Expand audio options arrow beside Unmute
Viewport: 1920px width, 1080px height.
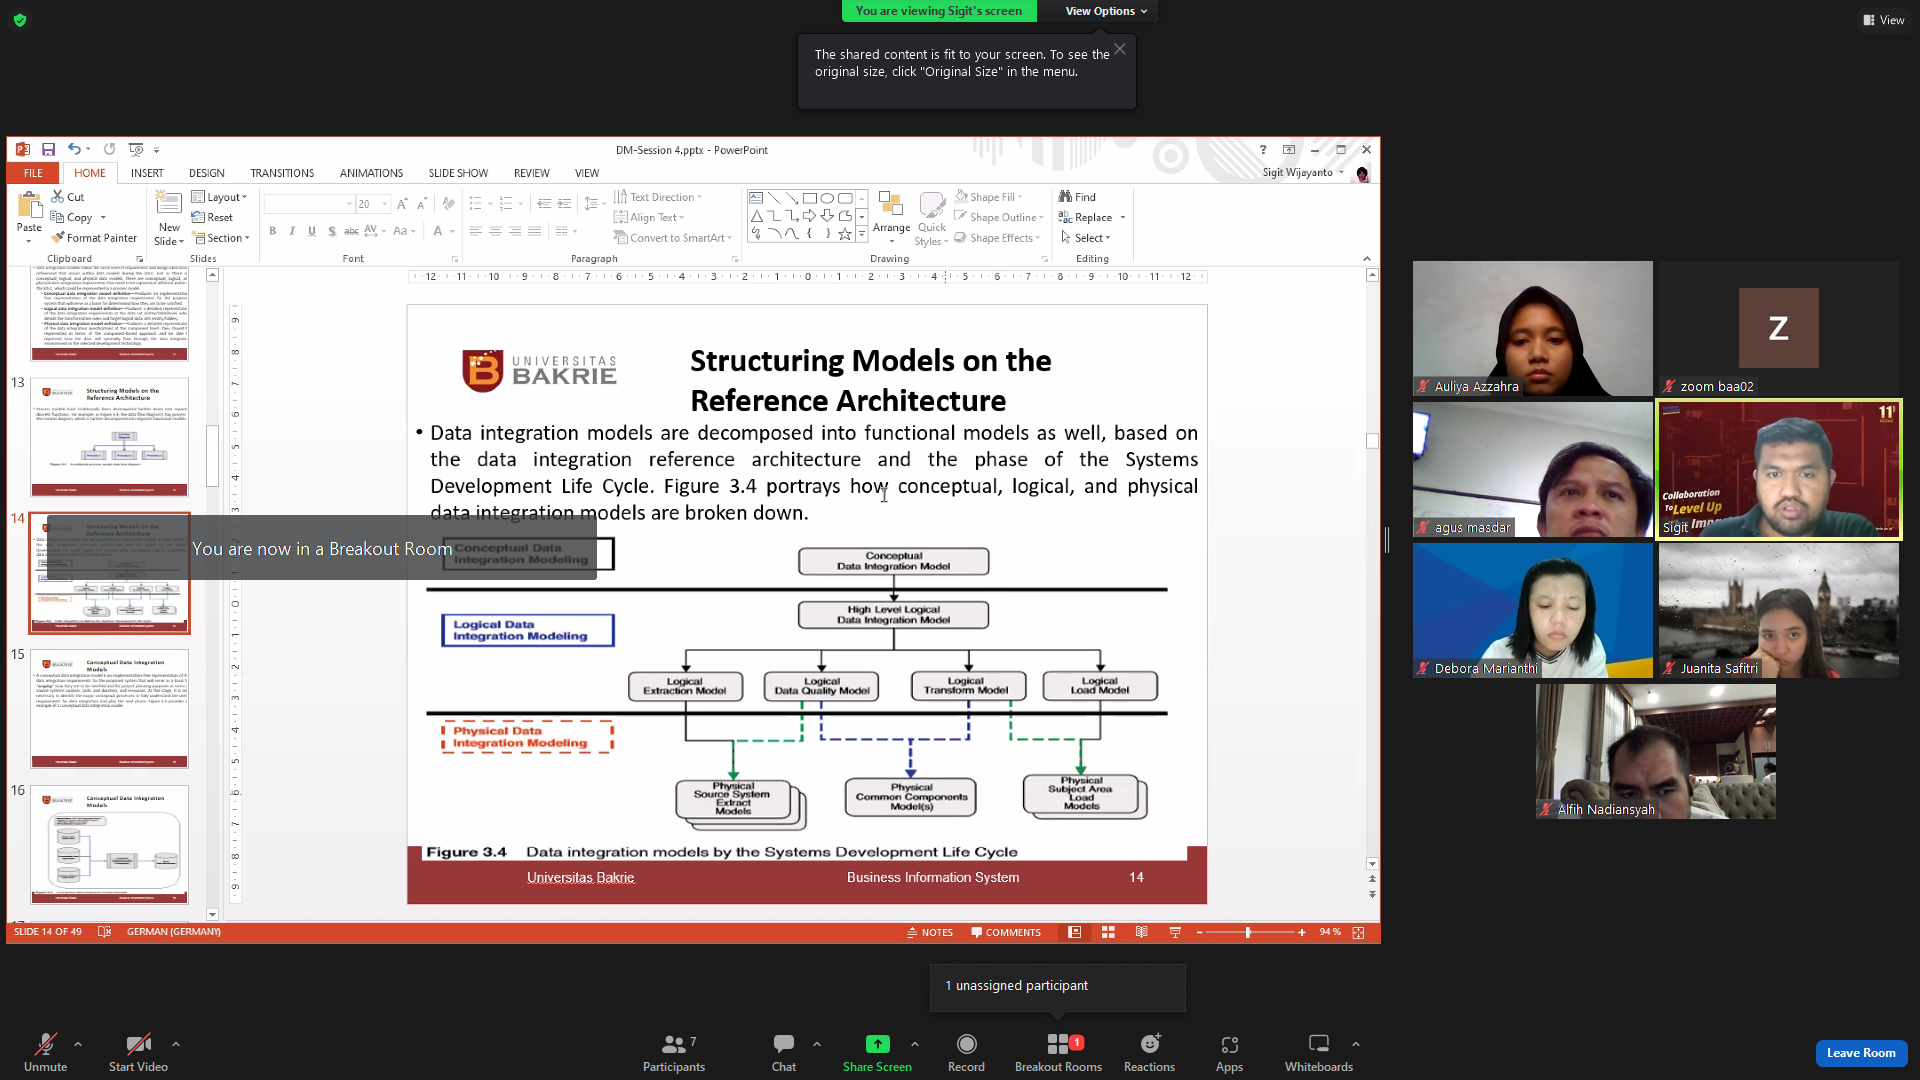tap(78, 1044)
